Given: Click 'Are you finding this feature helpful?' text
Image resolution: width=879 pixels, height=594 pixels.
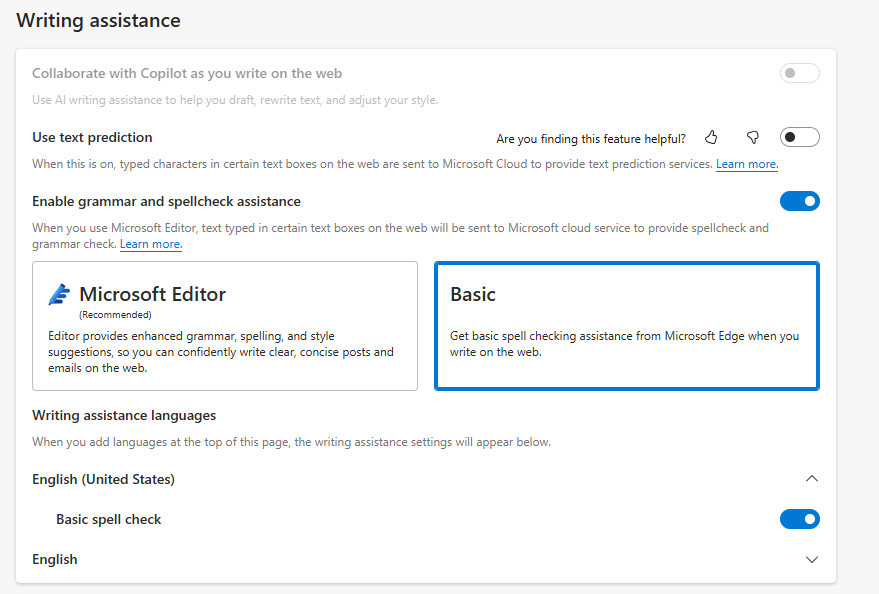Looking at the screenshot, I should coord(591,139).
